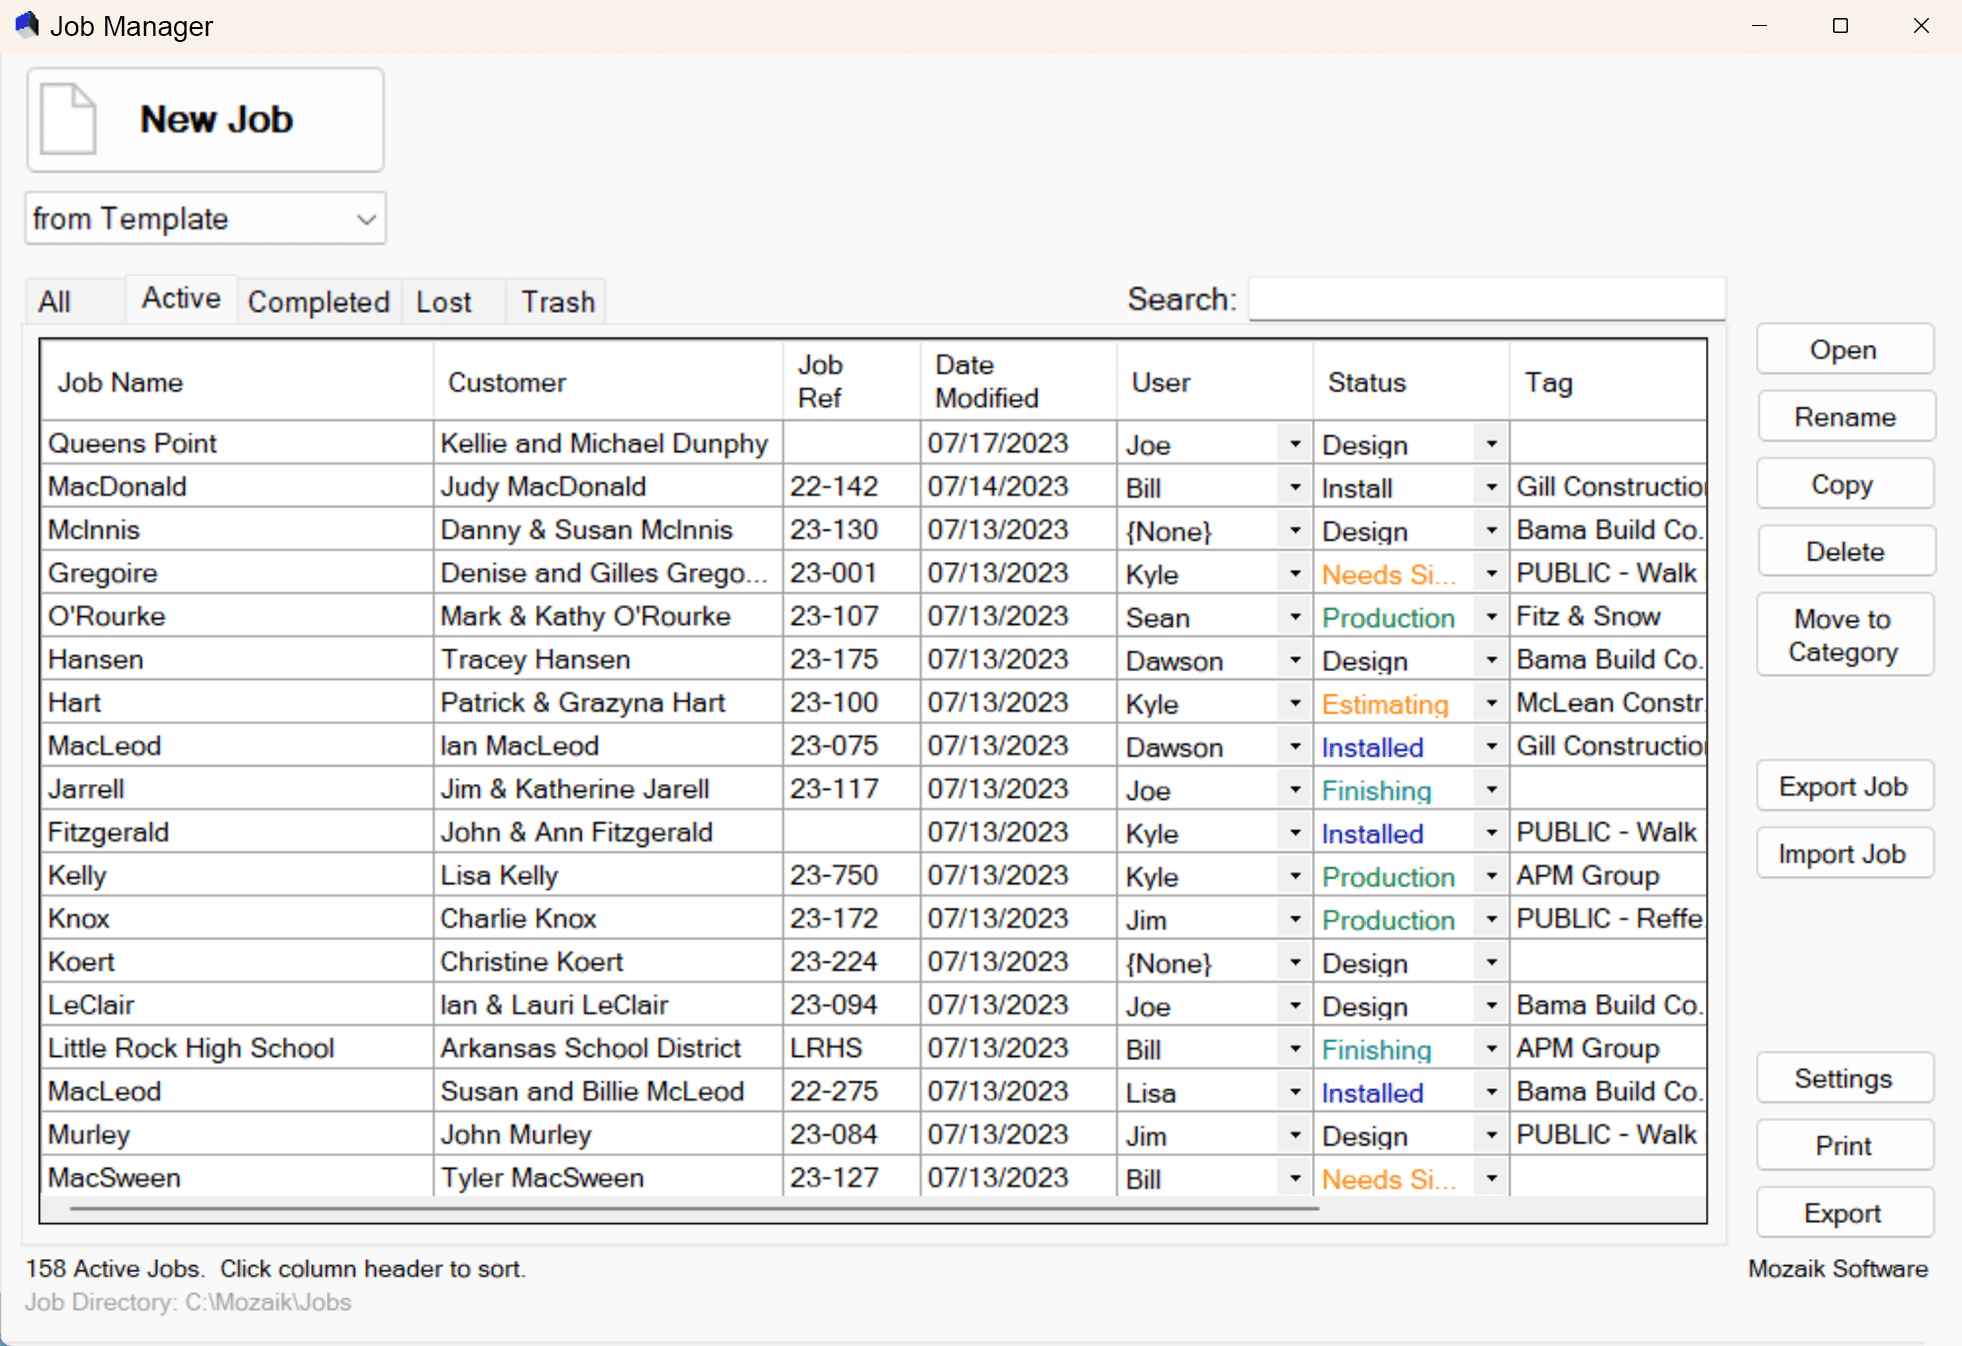
Task: Maximize the Job Manager window
Action: click(1839, 26)
